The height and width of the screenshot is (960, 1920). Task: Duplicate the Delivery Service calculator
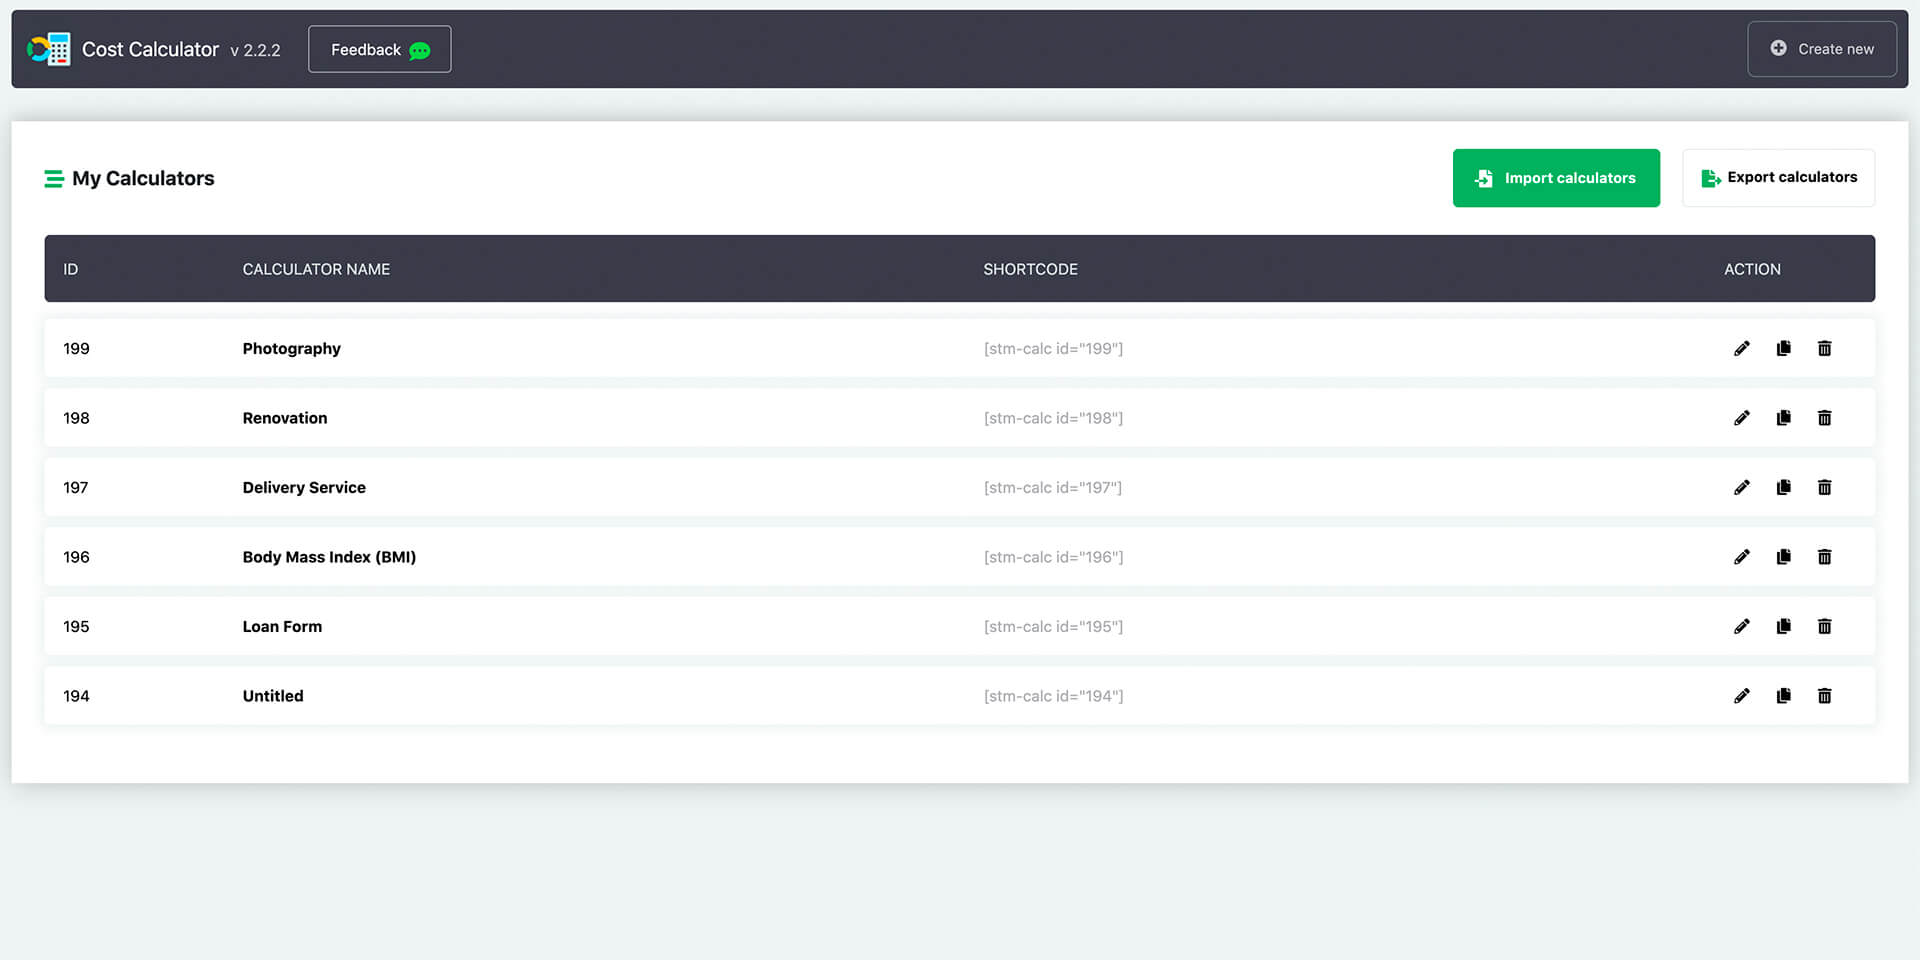pyautogui.click(x=1783, y=487)
